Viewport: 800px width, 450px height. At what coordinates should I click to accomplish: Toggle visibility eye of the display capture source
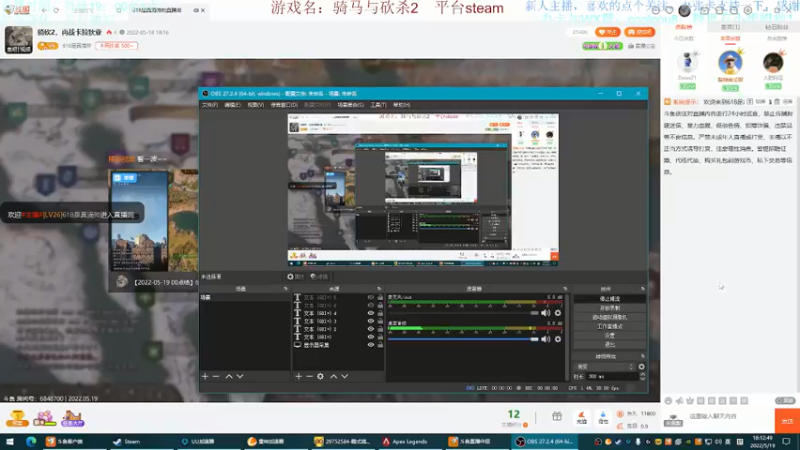tap(371, 345)
